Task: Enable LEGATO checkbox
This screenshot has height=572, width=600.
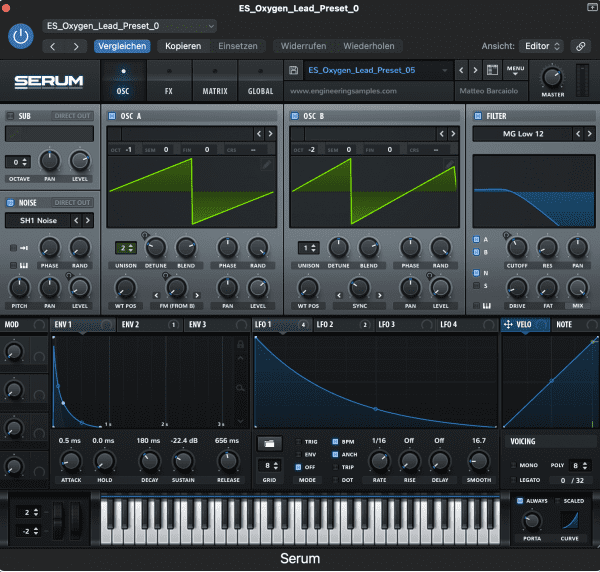Action: tap(514, 480)
